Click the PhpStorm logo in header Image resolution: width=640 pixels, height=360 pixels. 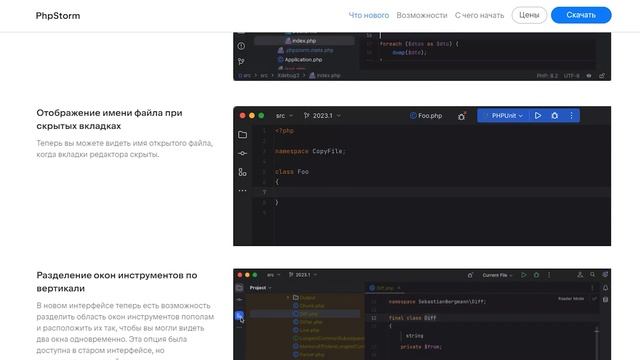[58, 16]
